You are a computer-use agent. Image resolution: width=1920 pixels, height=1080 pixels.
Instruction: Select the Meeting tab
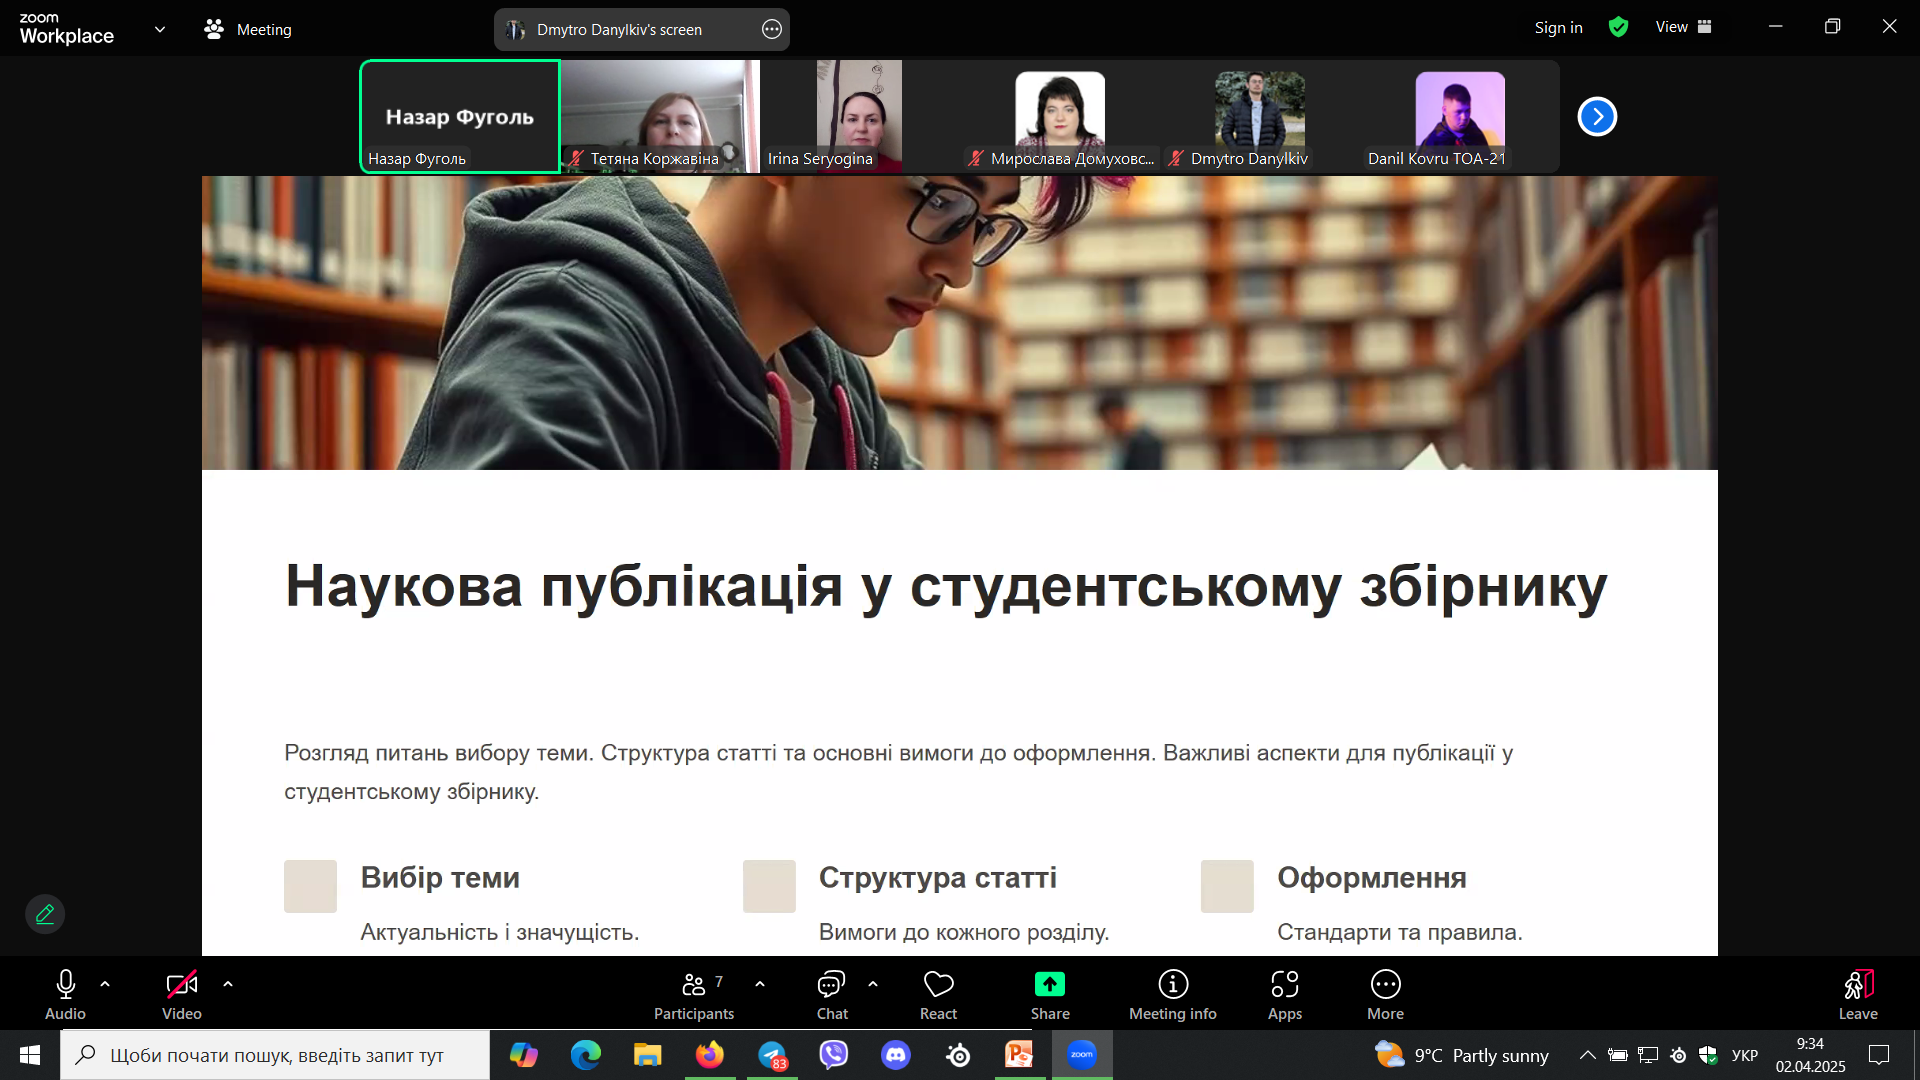[x=248, y=30]
